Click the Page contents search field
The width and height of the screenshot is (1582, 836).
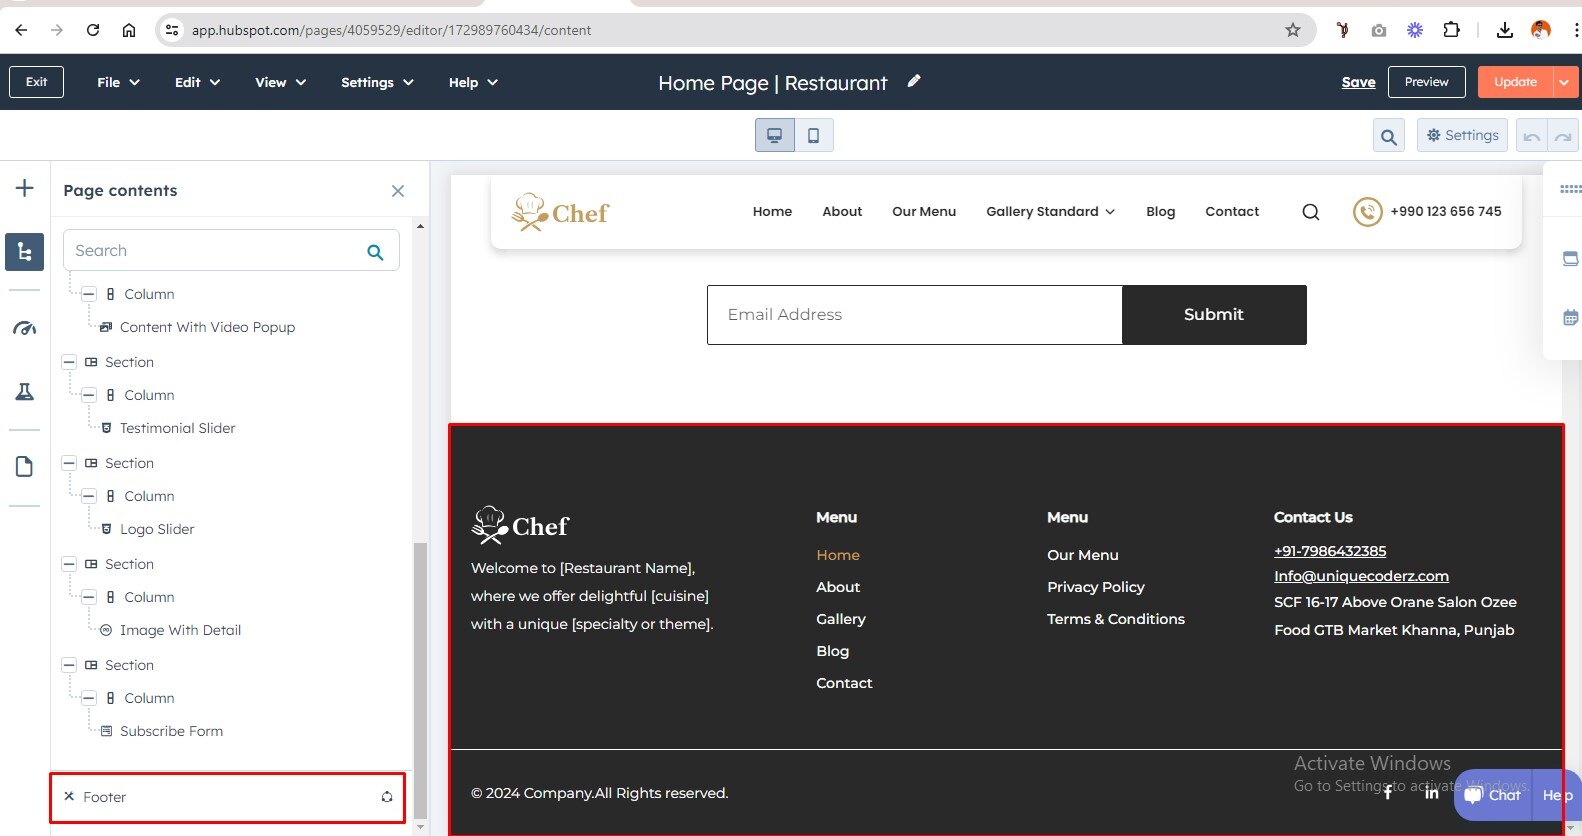(x=215, y=251)
